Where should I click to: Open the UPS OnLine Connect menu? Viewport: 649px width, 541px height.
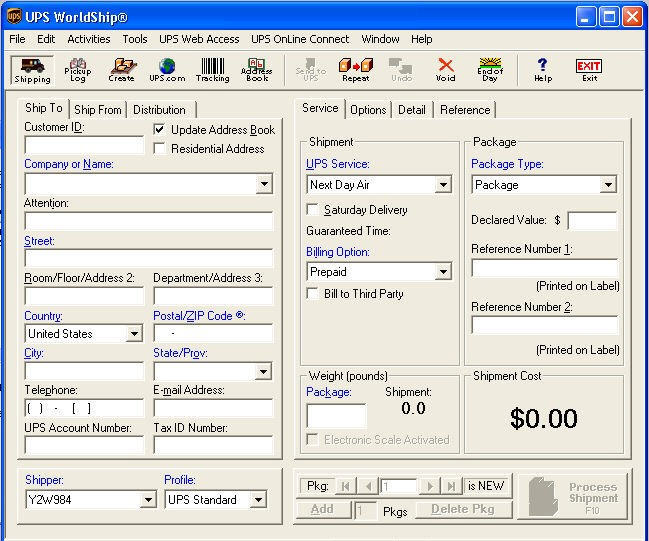[x=300, y=39]
